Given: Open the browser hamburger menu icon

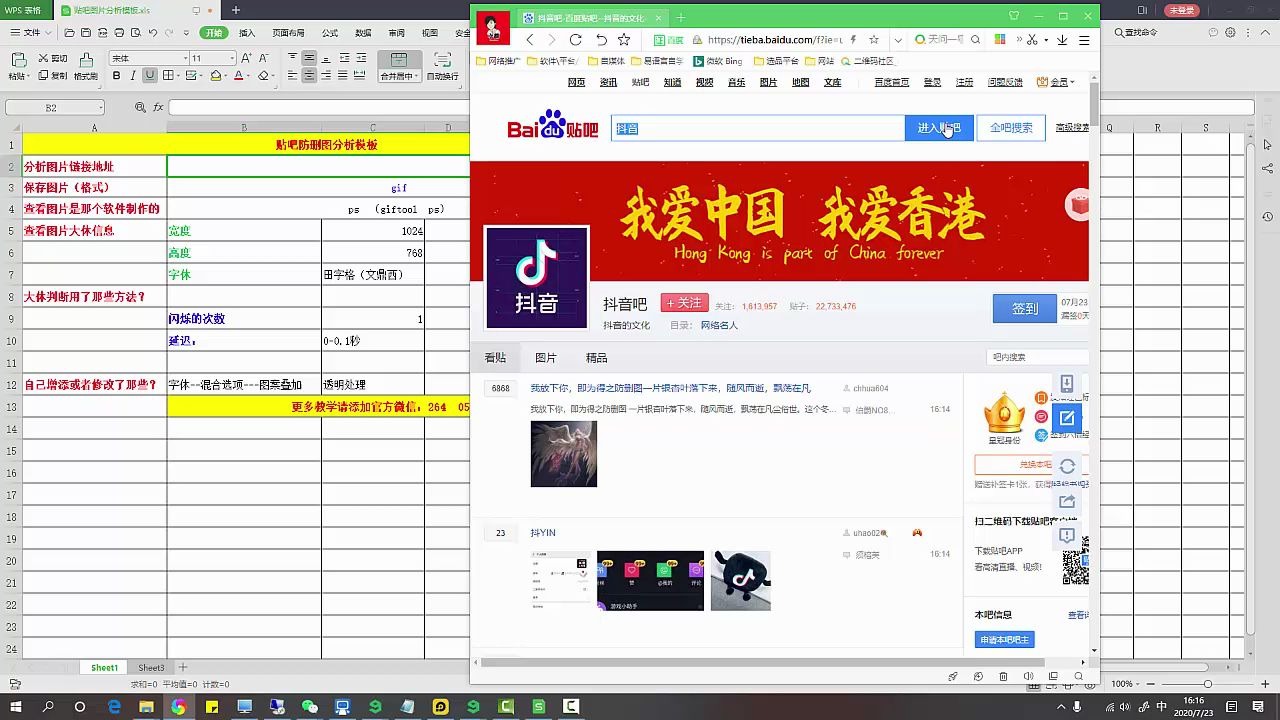Looking at the screenshot, I should 1084,40.
